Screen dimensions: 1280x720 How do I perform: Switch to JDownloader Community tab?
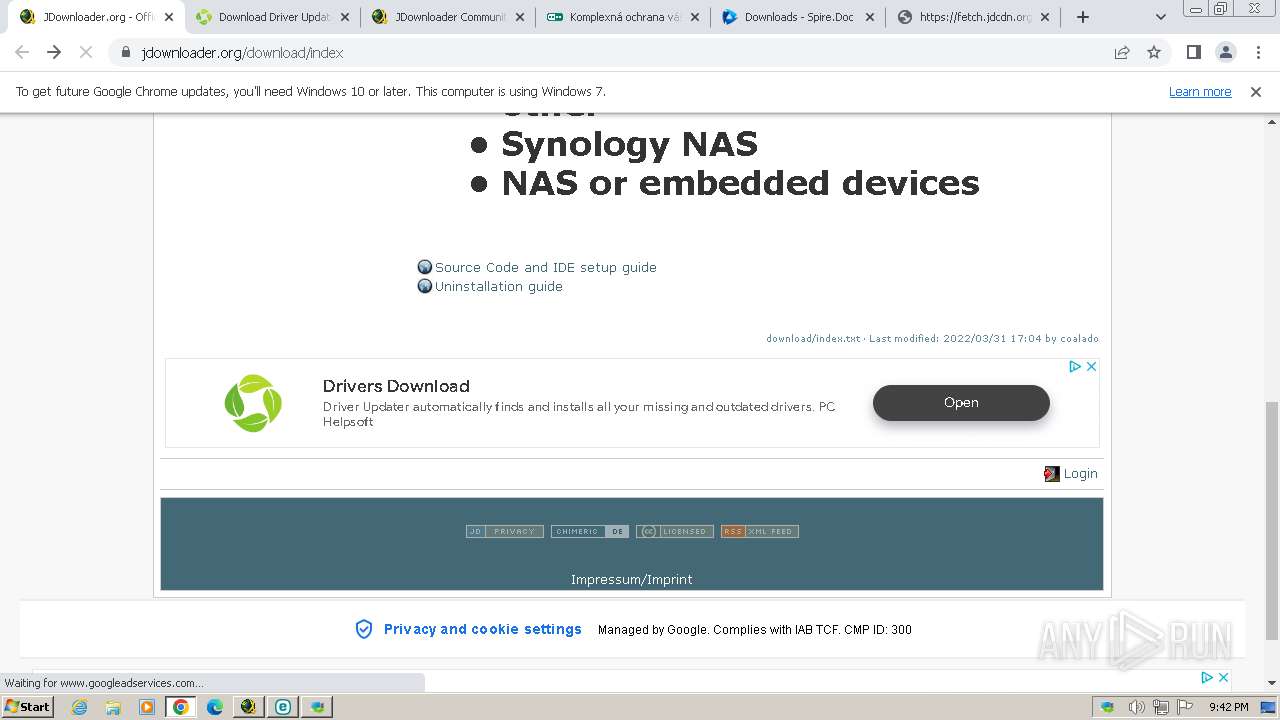tap(448, 17)
